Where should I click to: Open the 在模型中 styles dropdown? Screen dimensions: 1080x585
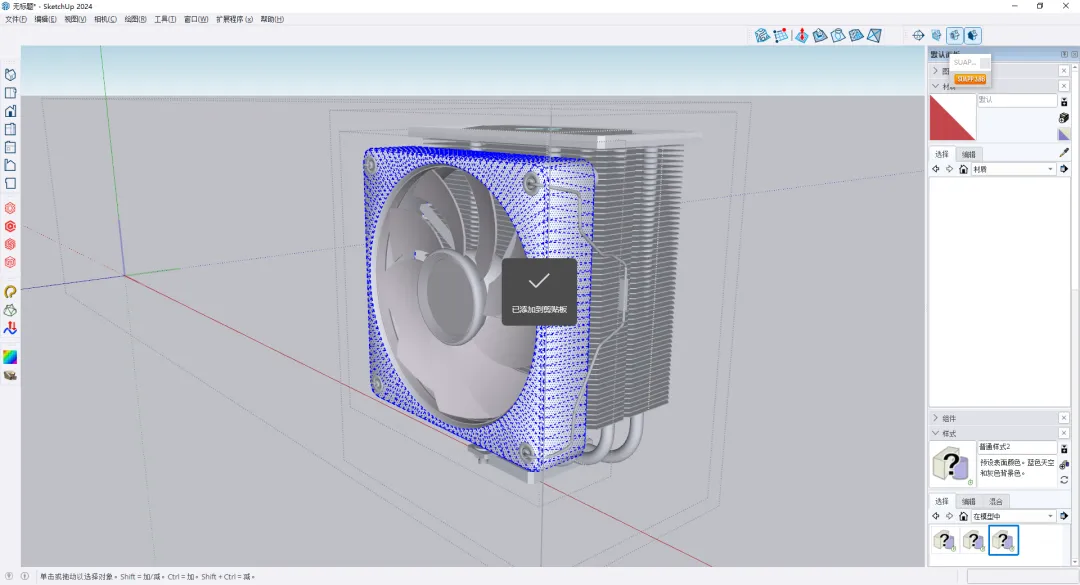coord(1013,516)
